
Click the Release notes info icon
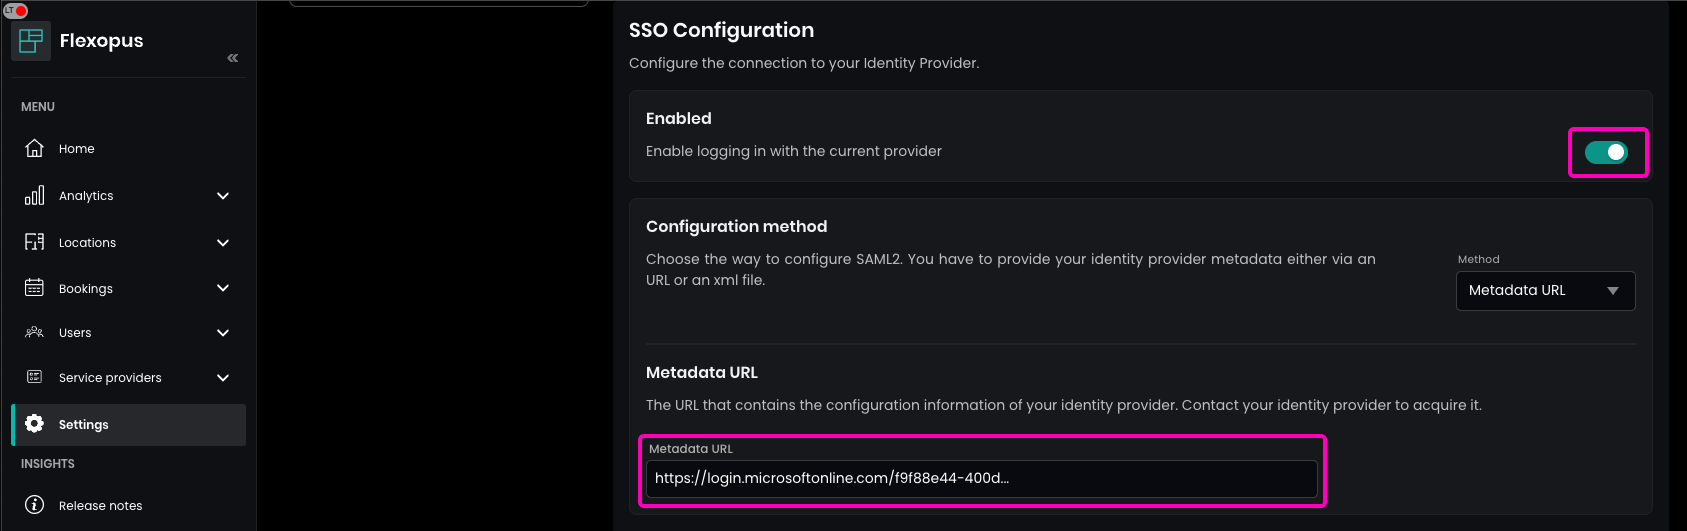click(34, 505)
